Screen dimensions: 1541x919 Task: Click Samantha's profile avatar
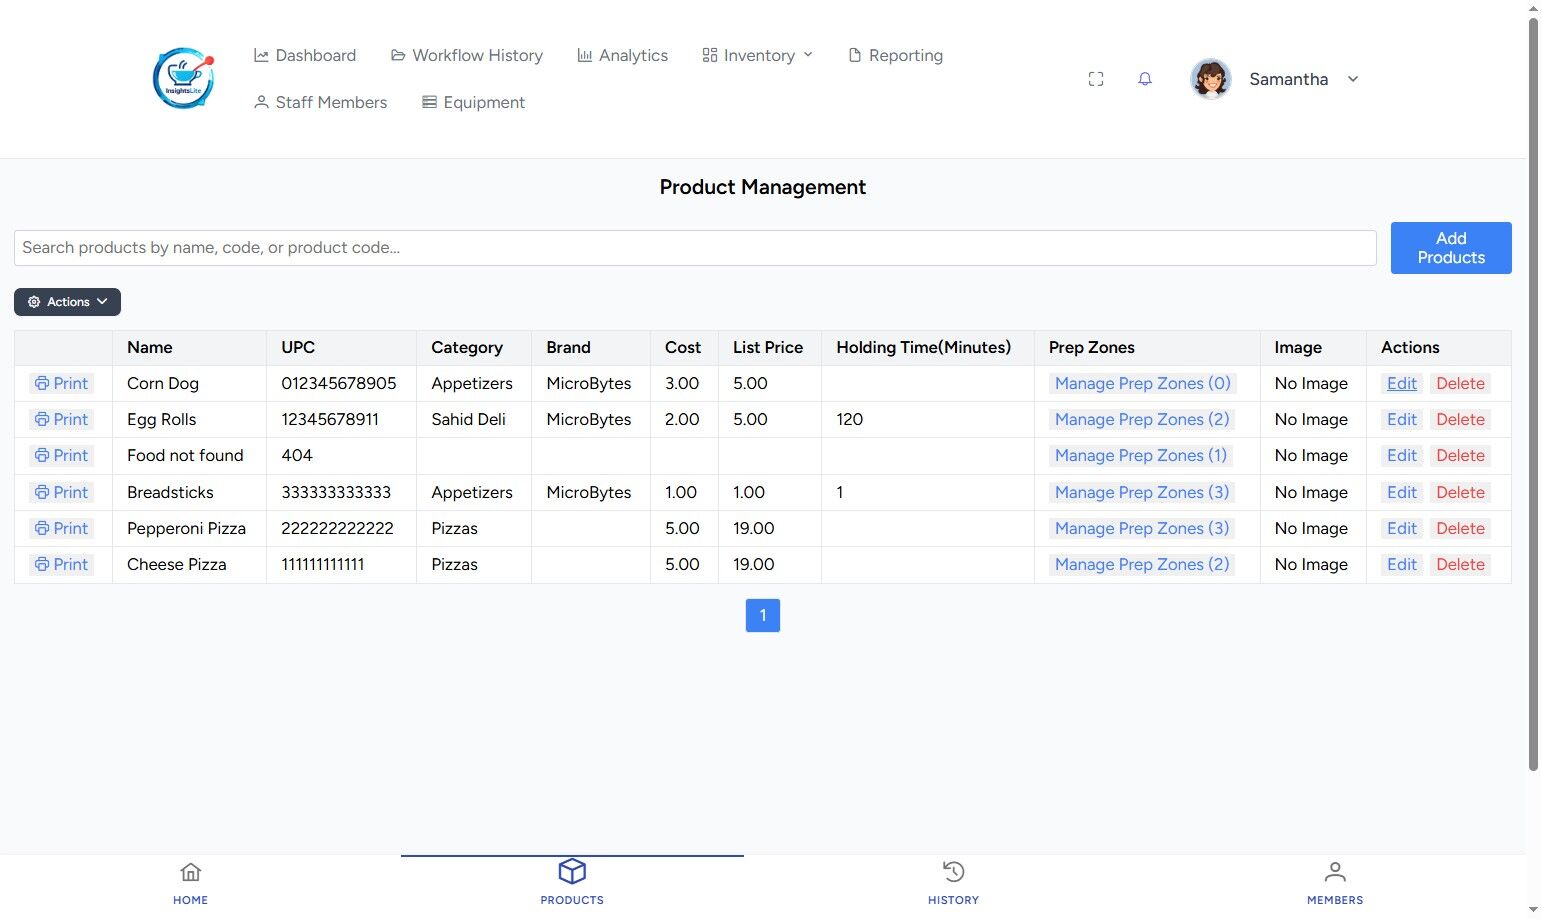[x=1210, y=79]
